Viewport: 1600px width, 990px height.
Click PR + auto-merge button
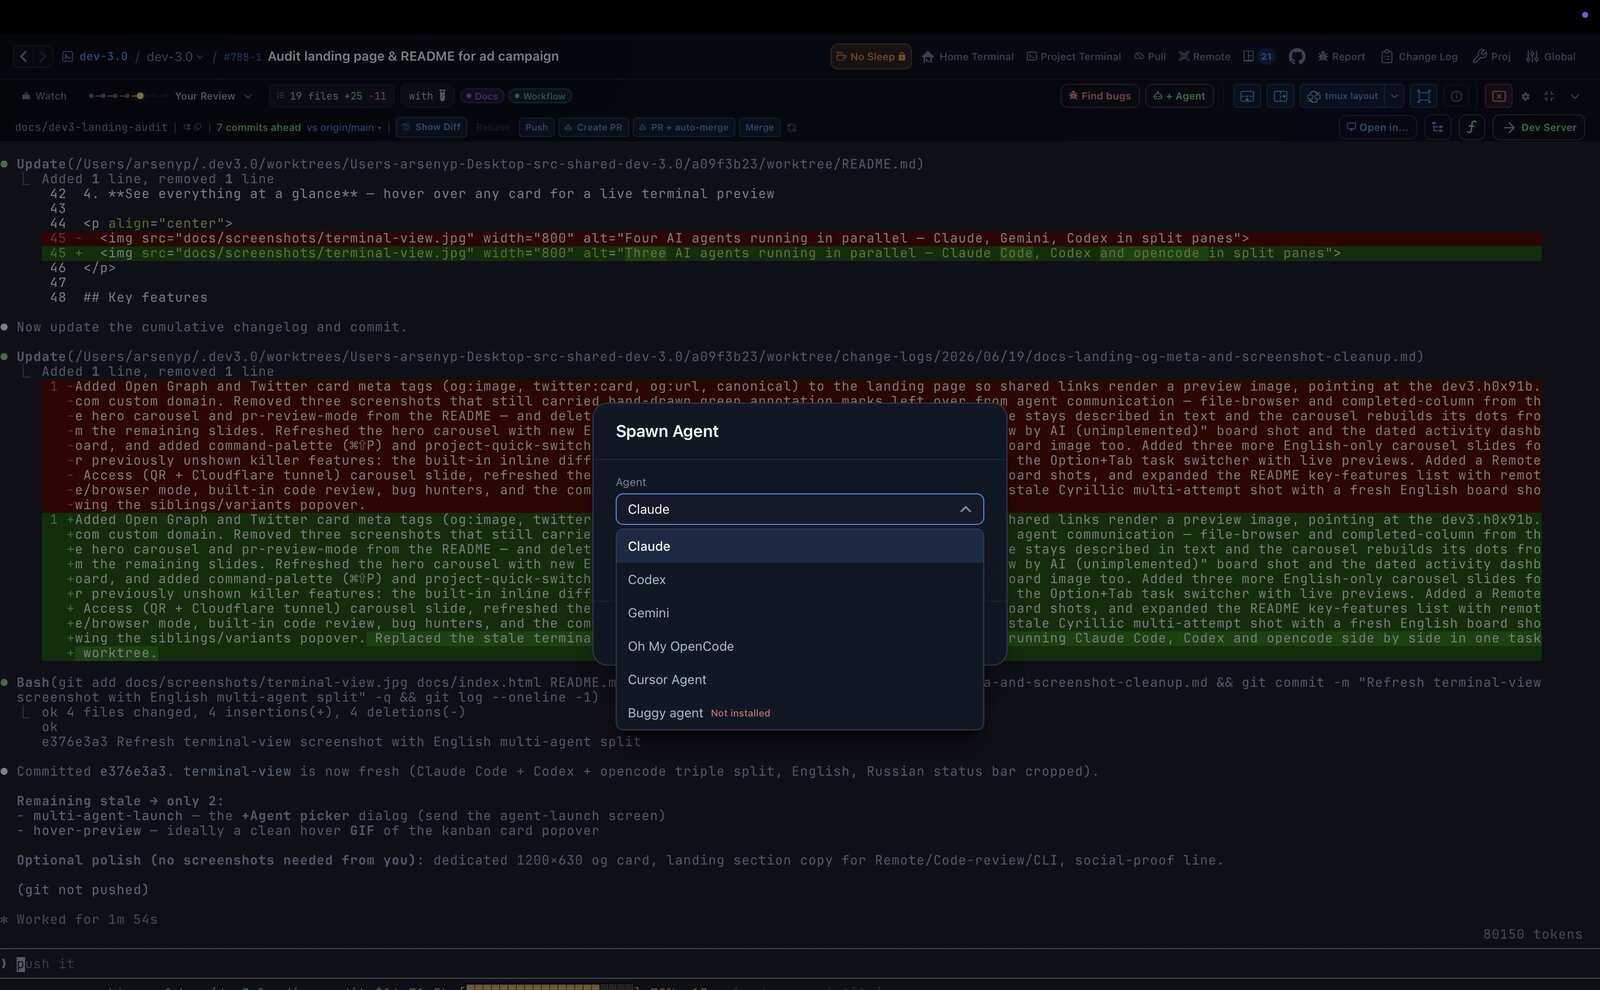click(683, 127)
